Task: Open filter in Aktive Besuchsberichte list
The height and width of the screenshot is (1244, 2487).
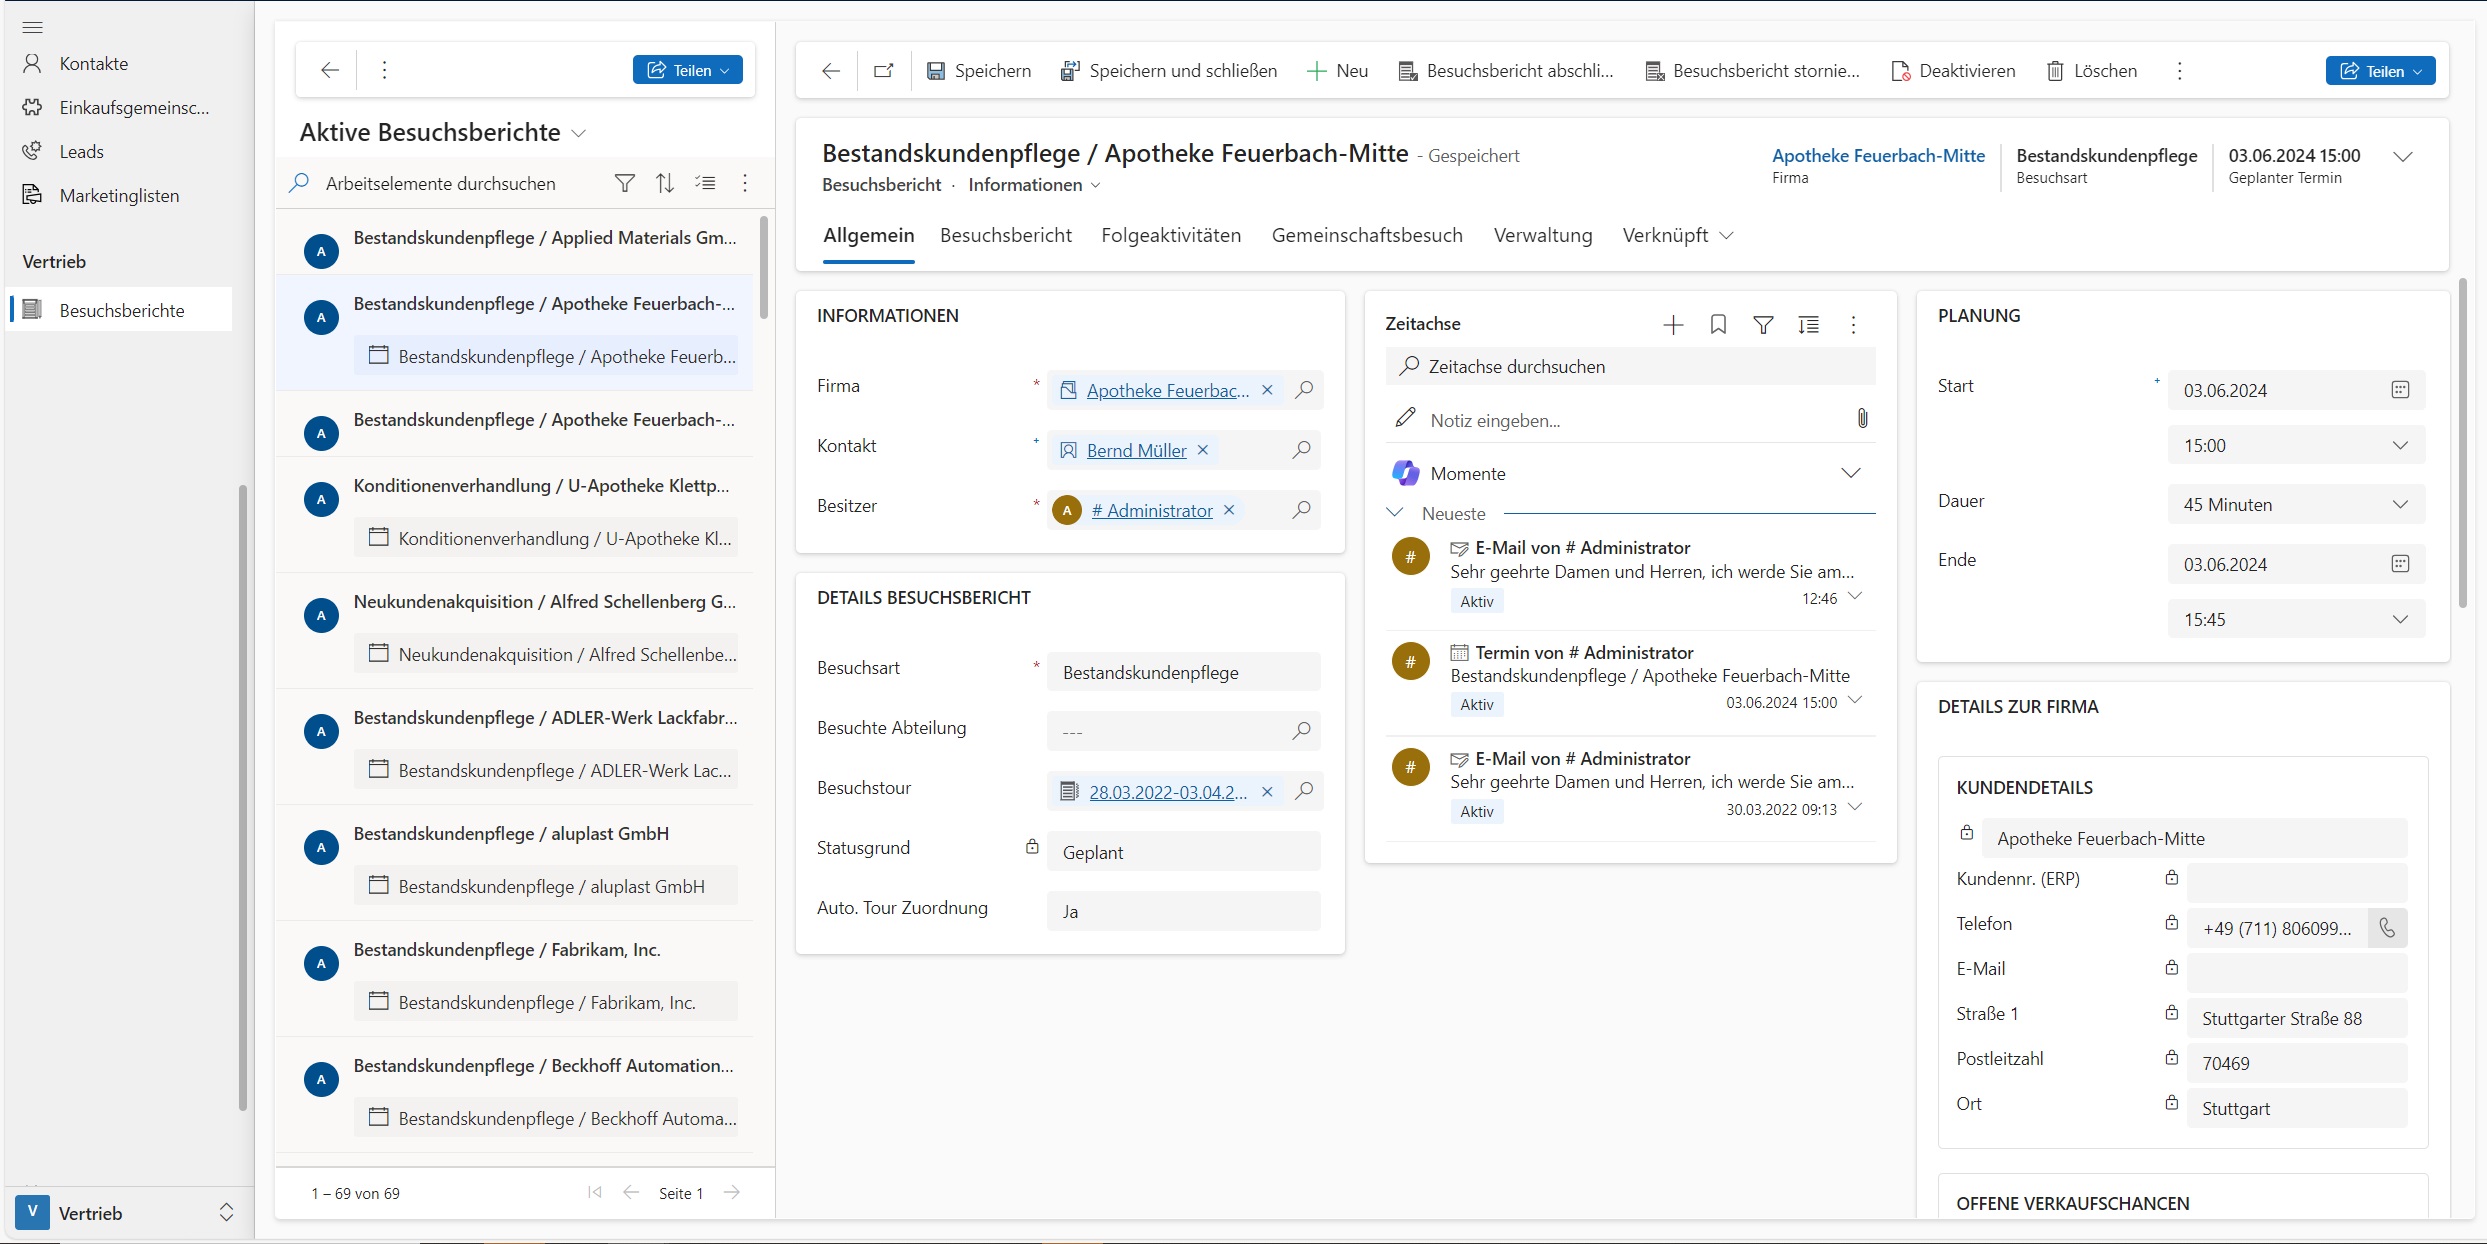Action: [624, 183]
